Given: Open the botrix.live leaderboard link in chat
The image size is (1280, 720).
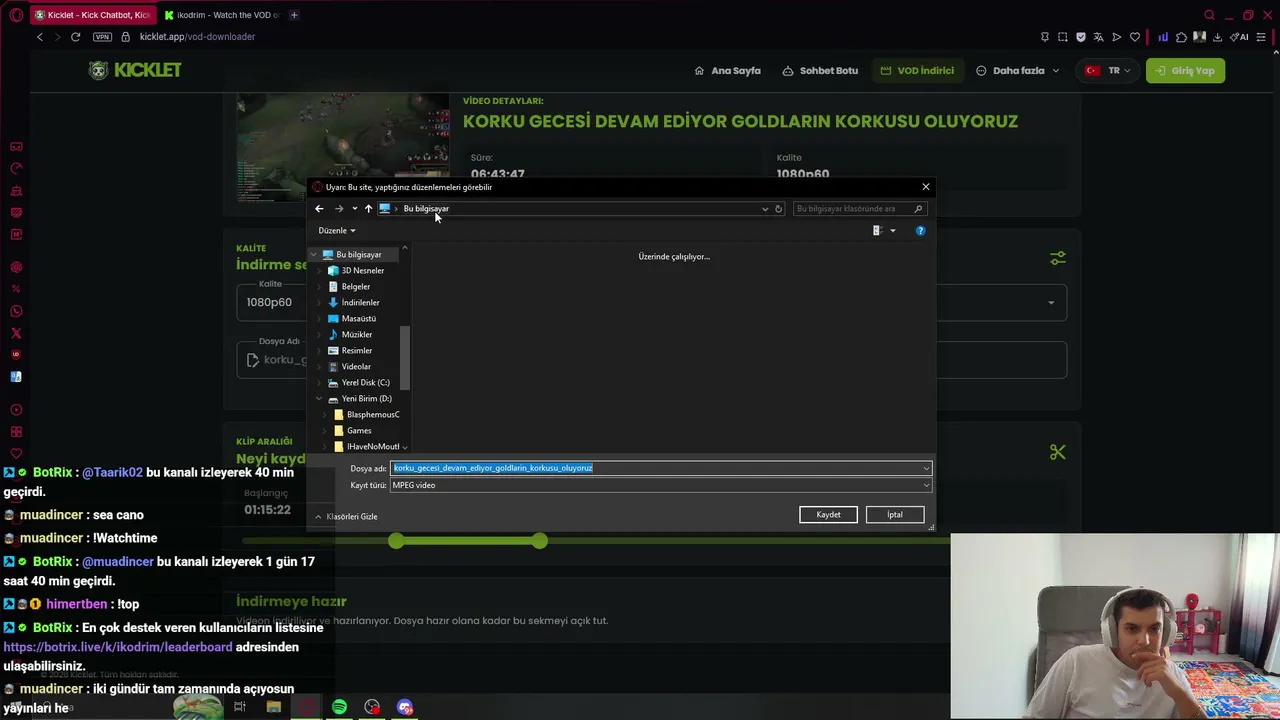Looking at the screenshot, I should coord(118,647).
